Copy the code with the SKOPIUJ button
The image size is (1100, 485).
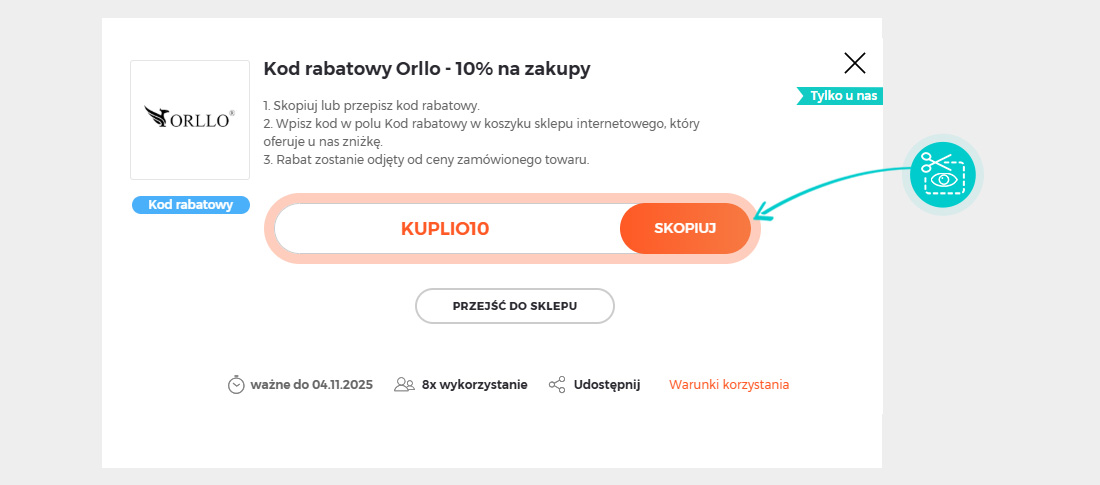pyautogui.click(x=685, y=228)
